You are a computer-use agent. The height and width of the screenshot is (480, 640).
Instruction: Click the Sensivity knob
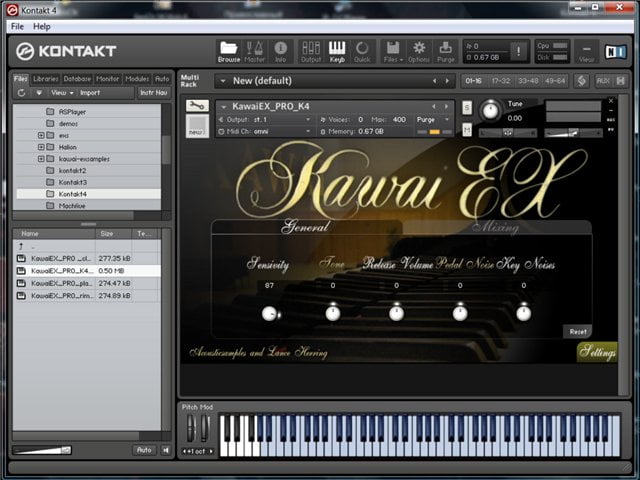pyautogui.click(x=269, y=313)
